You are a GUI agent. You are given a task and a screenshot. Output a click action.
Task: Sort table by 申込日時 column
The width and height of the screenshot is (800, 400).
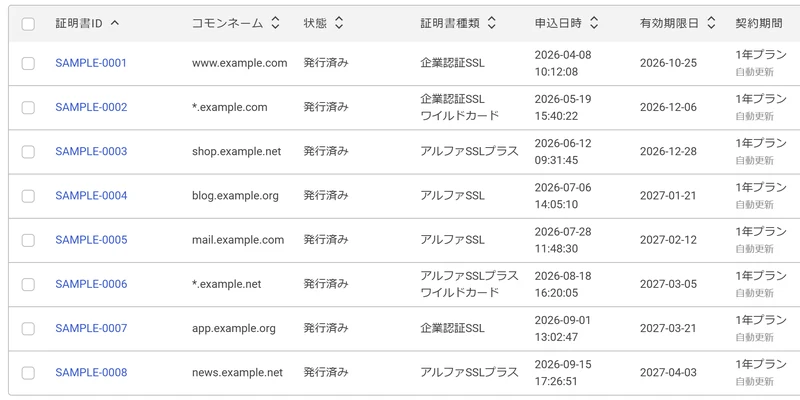593,23
